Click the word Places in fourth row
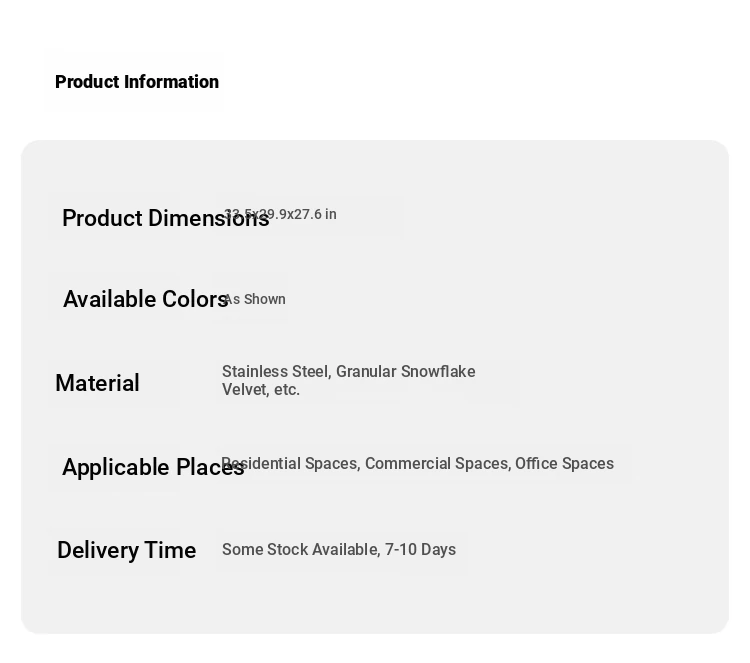This screenshot has height=663, width=750. (210, 467)
